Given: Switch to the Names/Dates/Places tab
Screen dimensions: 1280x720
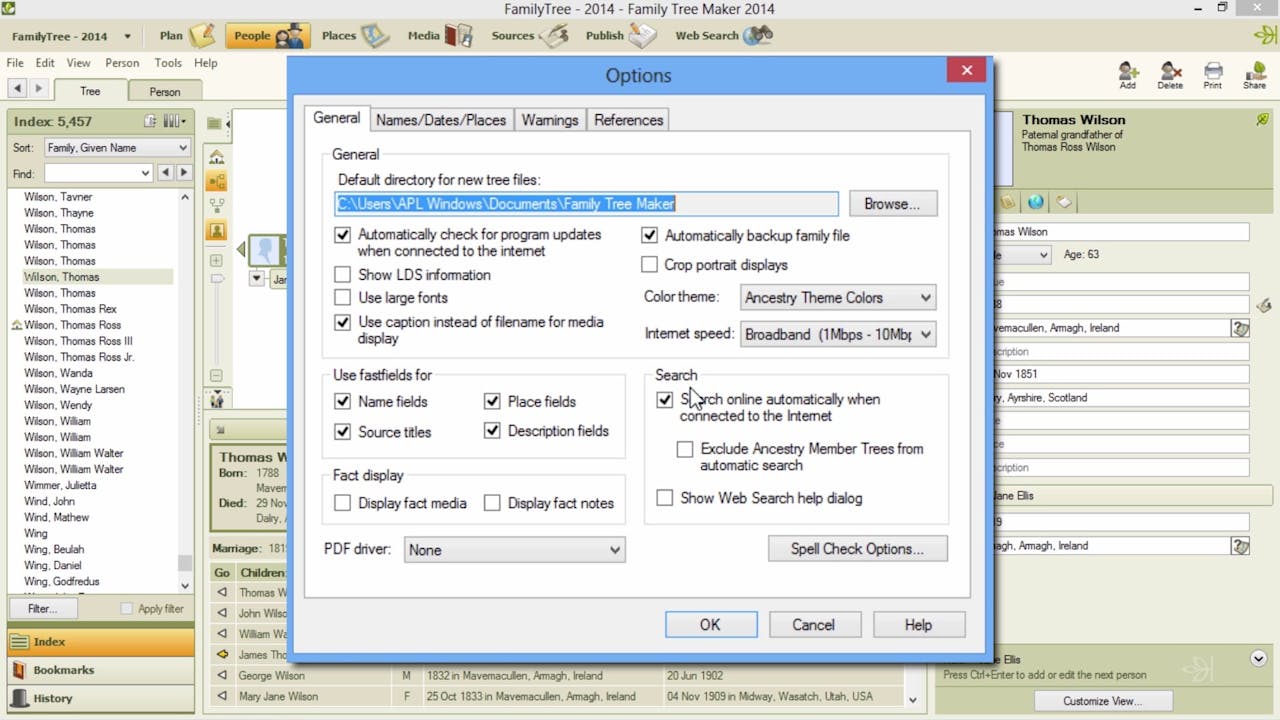Looking at the screenshot, I should pos(441,119).
